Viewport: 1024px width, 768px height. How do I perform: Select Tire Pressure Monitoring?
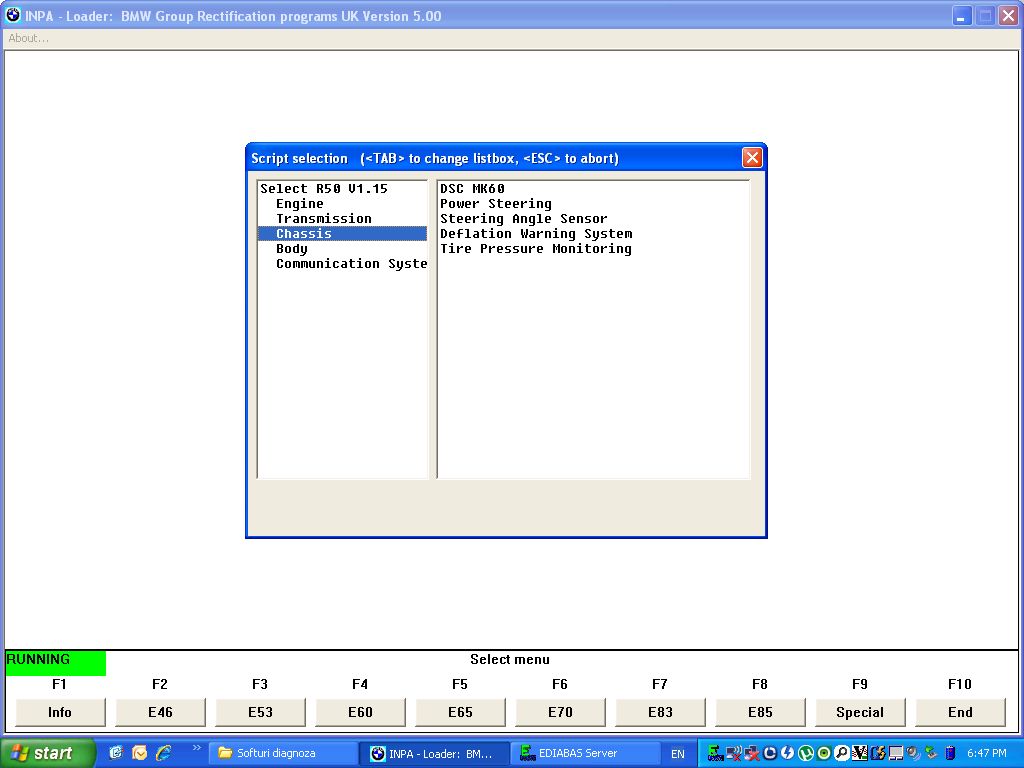(535, 249)
